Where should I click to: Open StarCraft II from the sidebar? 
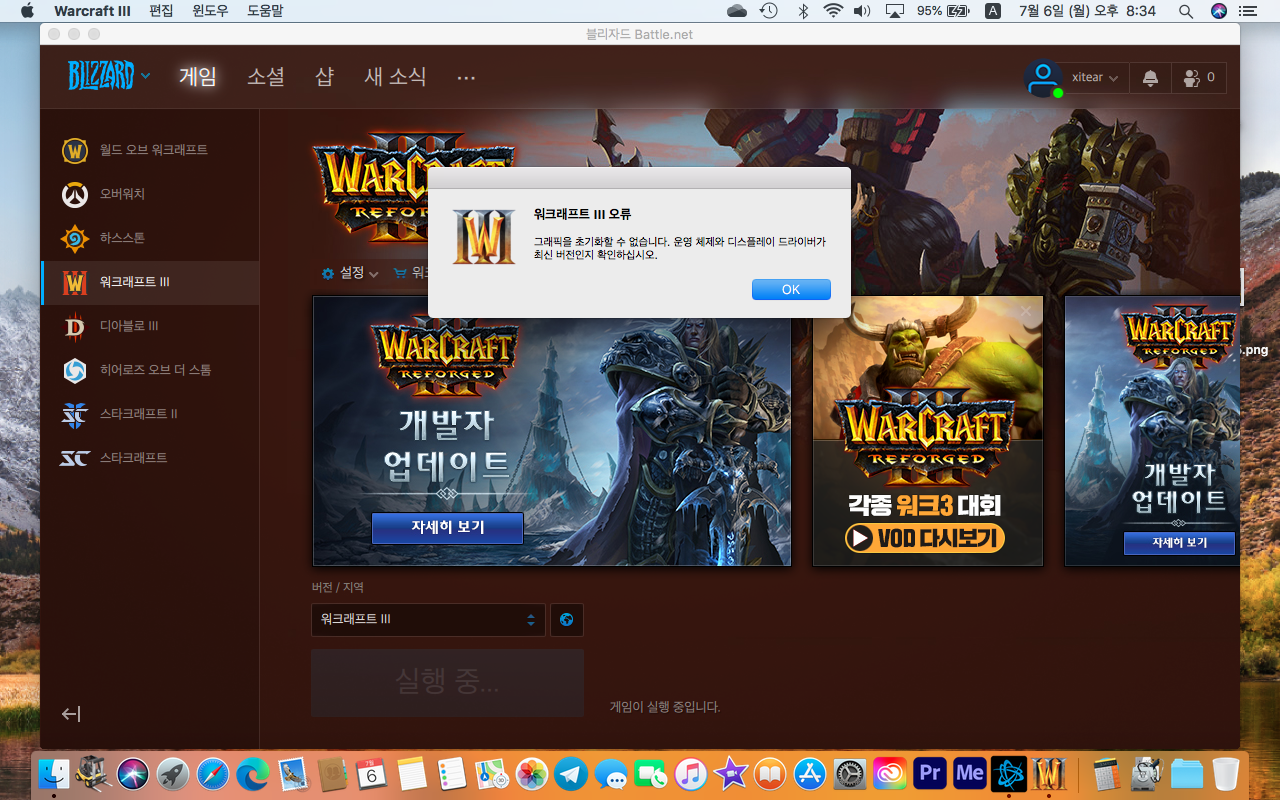click(x=150, y=414)
